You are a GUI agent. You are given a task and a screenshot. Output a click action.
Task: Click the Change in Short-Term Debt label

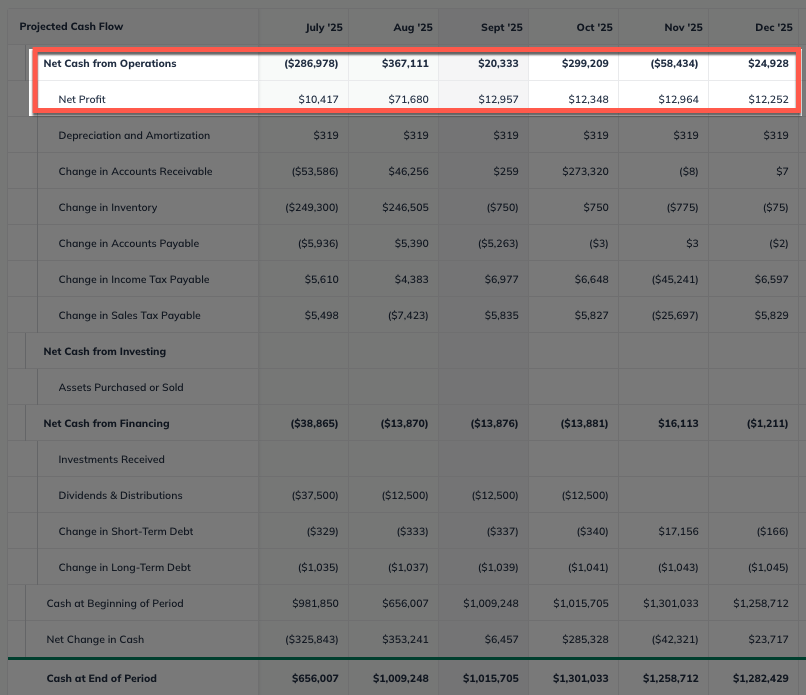126,531
